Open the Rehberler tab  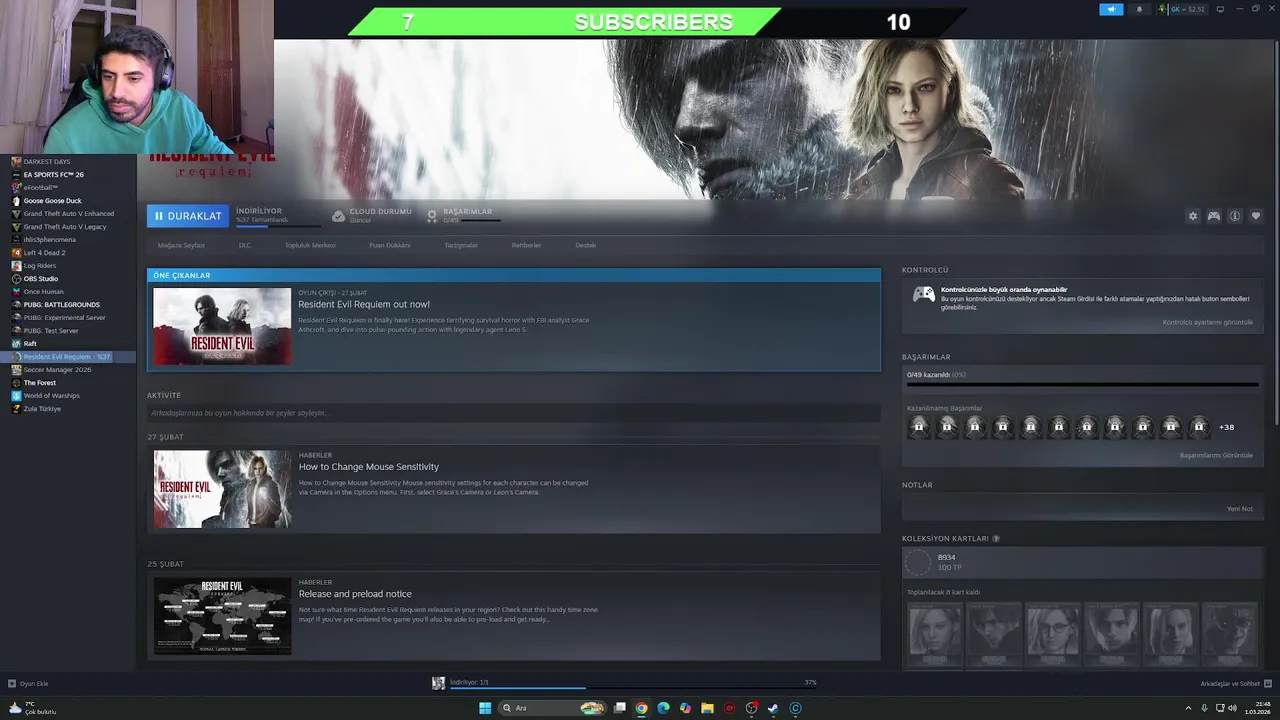(526, 245)
